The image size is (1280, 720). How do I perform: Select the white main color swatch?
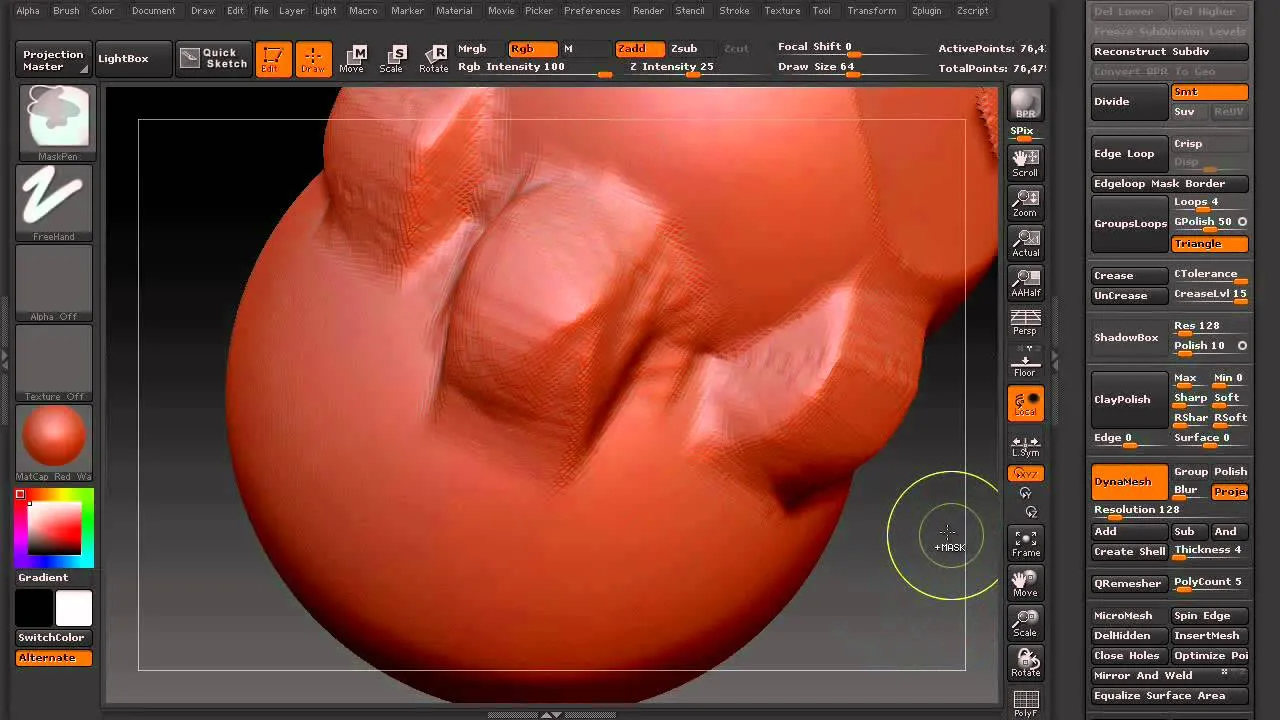(73, 608)
